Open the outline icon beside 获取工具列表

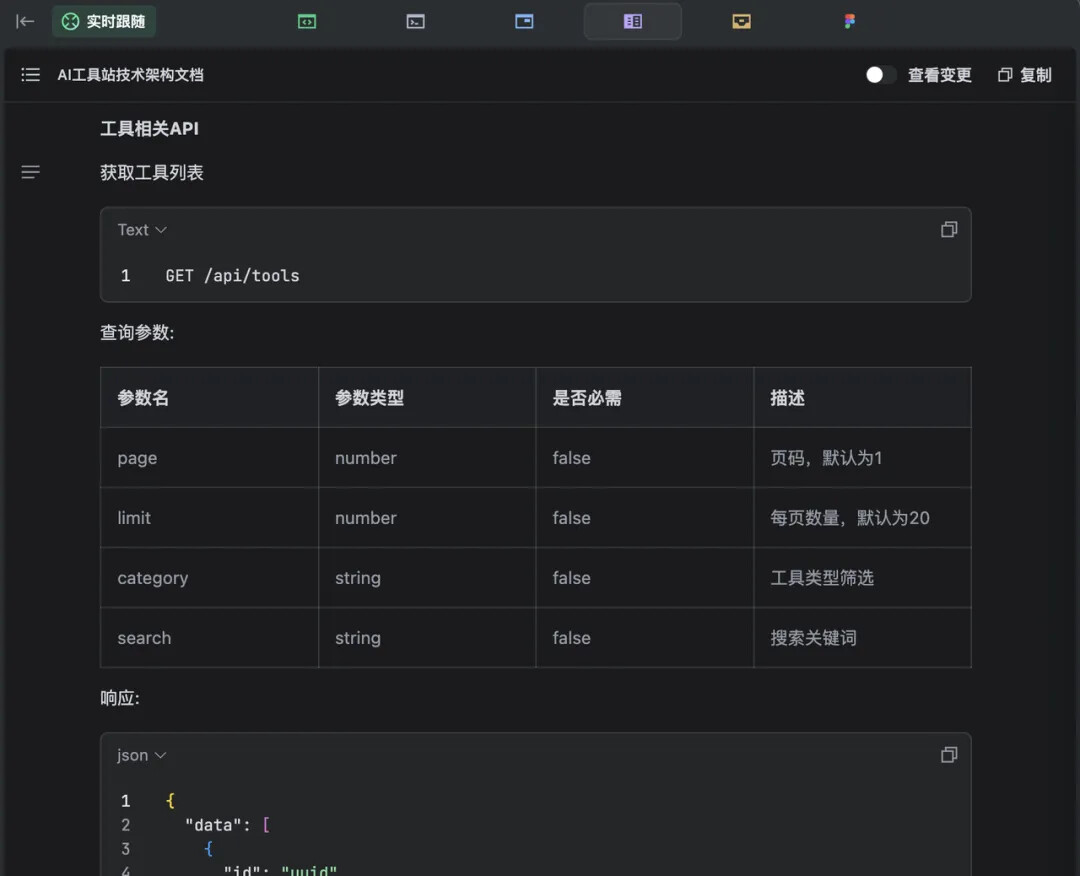pyautogui.click(x=31, y=173)
